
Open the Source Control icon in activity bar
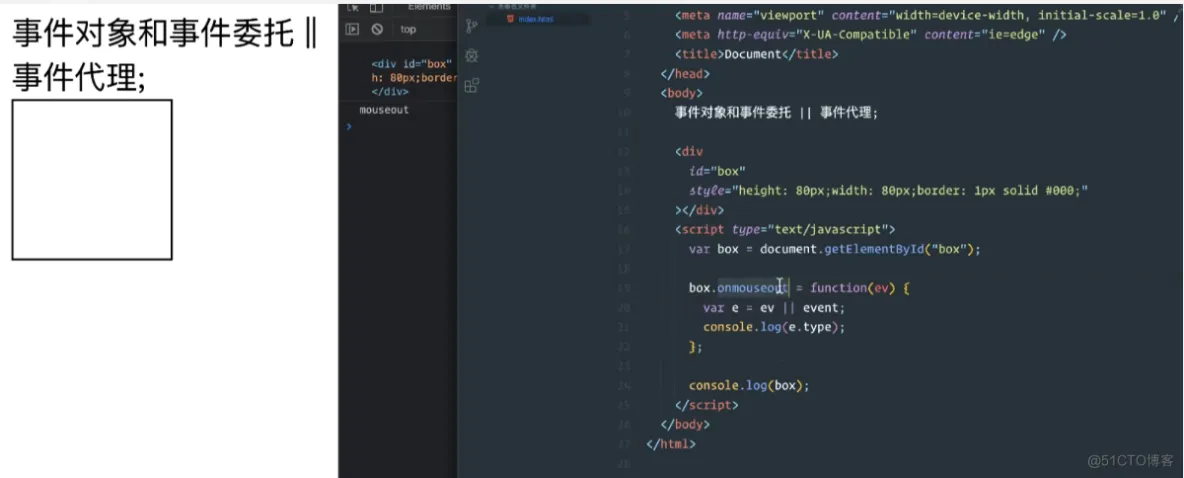(472, 26)
